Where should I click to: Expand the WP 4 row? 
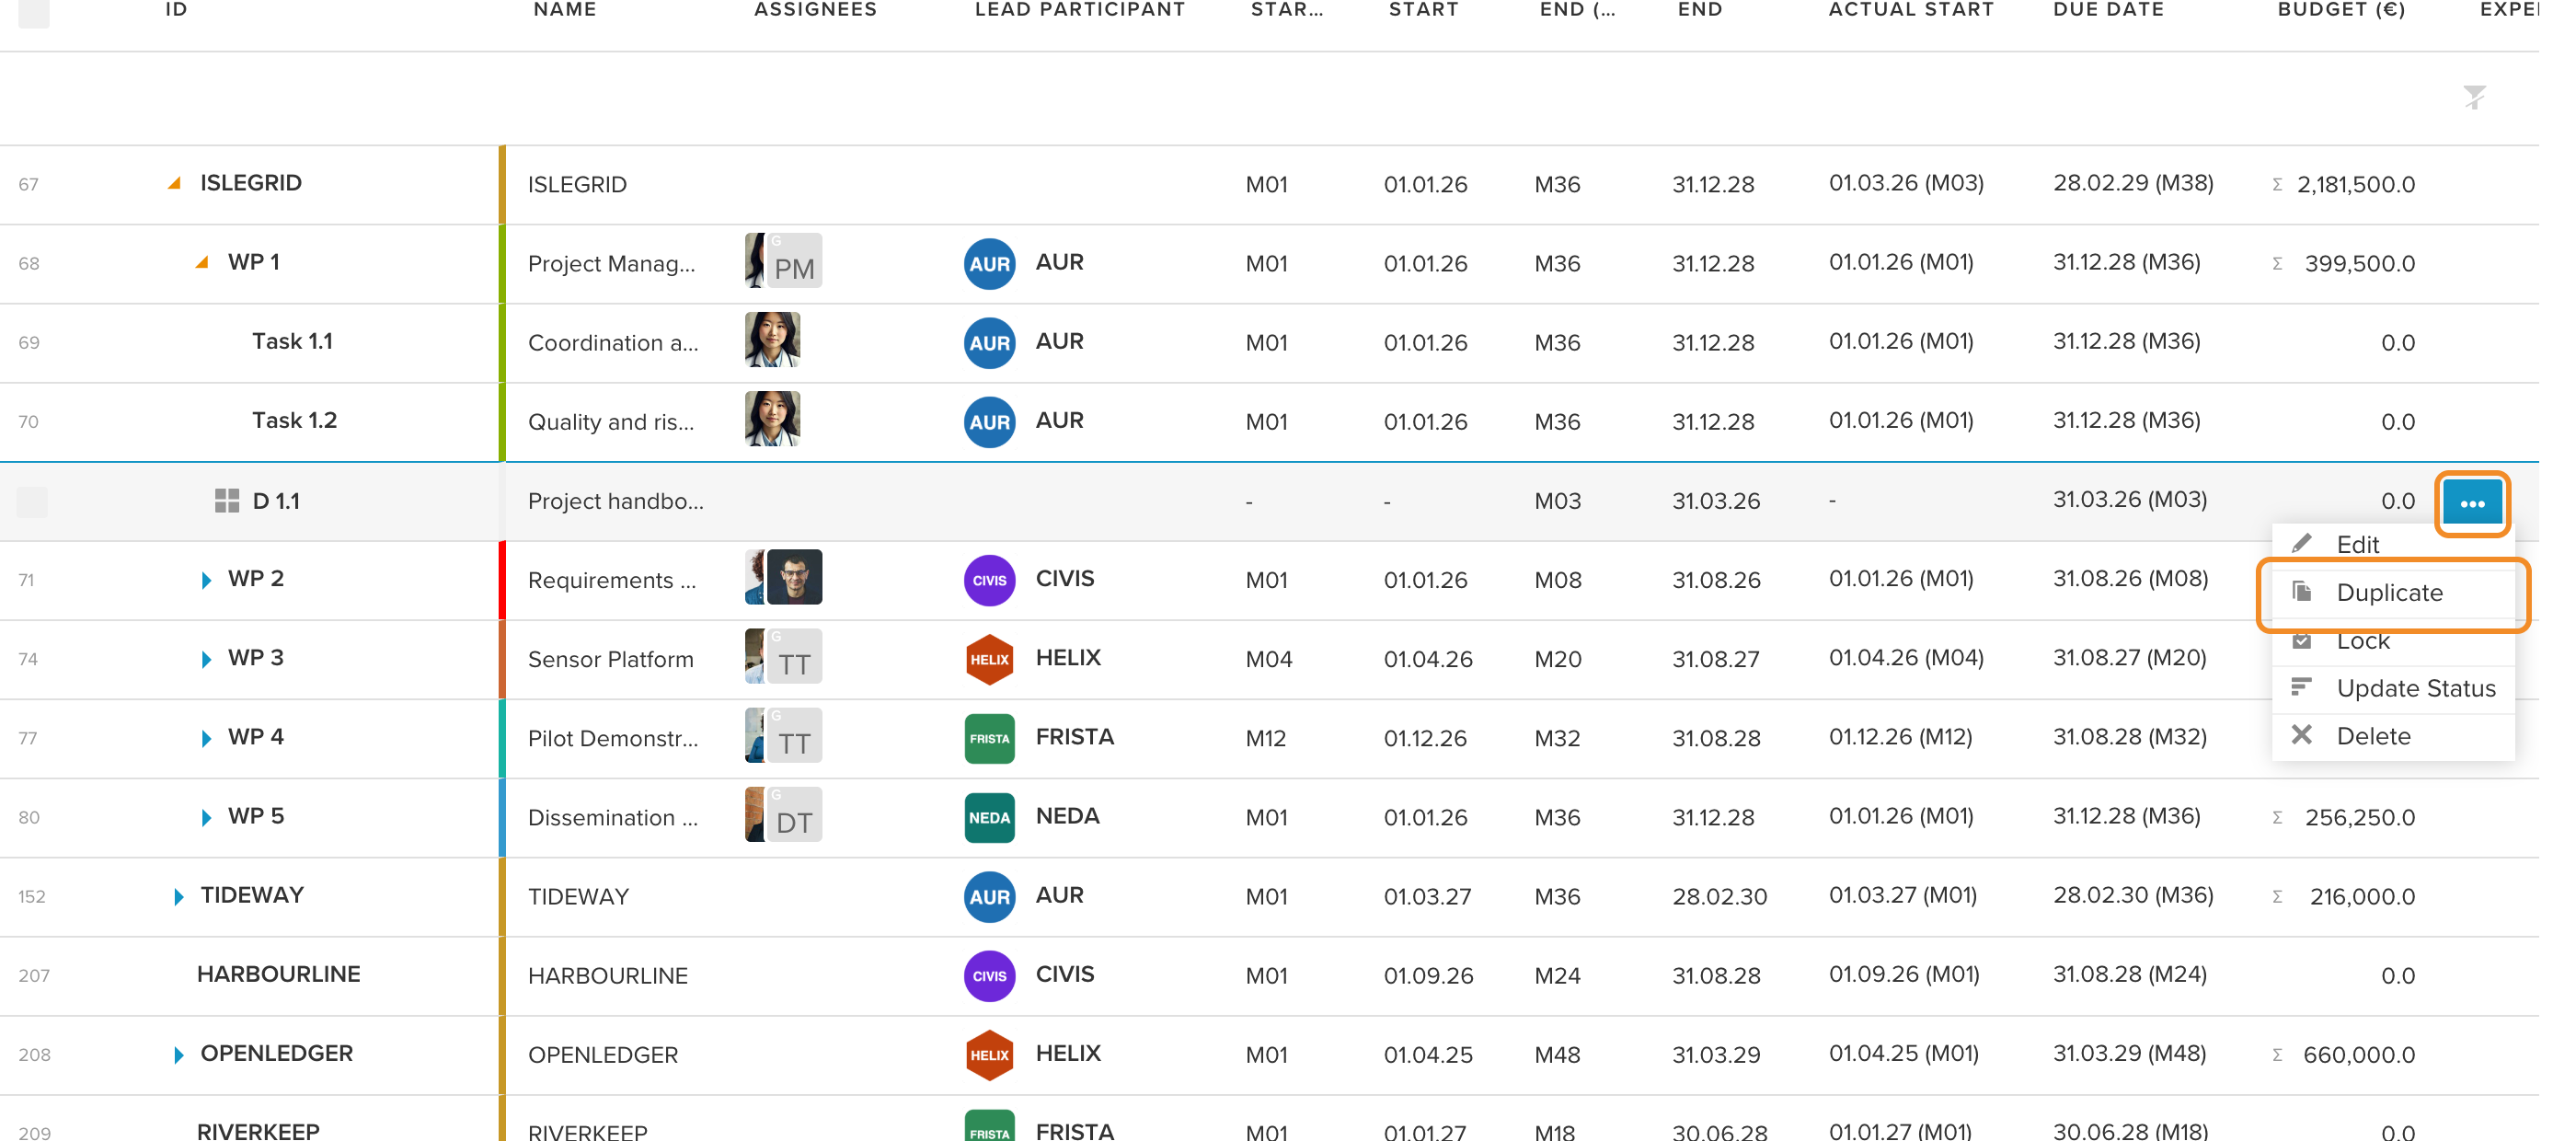tap(206, 738)
